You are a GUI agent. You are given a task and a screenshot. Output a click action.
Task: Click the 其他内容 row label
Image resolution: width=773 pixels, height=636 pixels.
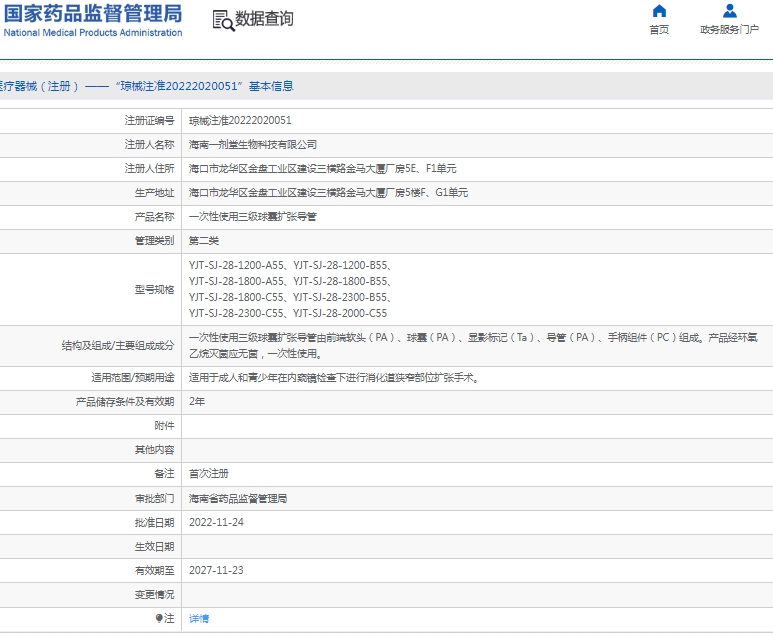click(154, 450)
